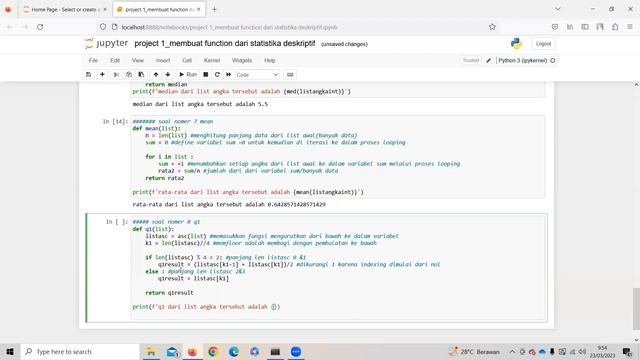This screenshot has height=360, width=640.
Task: Open the browser extensions puzzle icon
Action: [x=615, y=27]
